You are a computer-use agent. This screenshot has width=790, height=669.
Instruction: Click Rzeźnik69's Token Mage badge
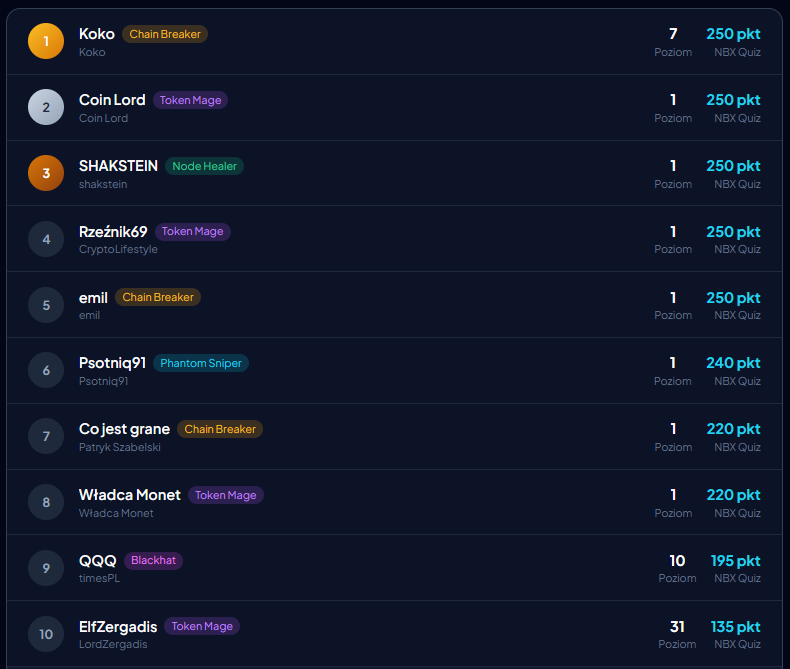point(192,232)
